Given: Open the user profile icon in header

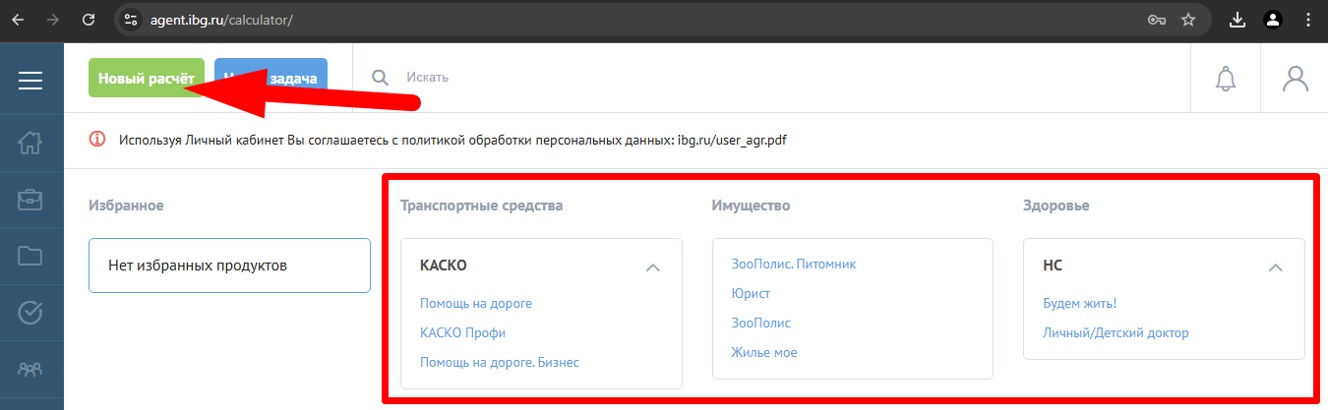Looking at the screenshot, I should pyautogui.click(x=1295, y=79).
